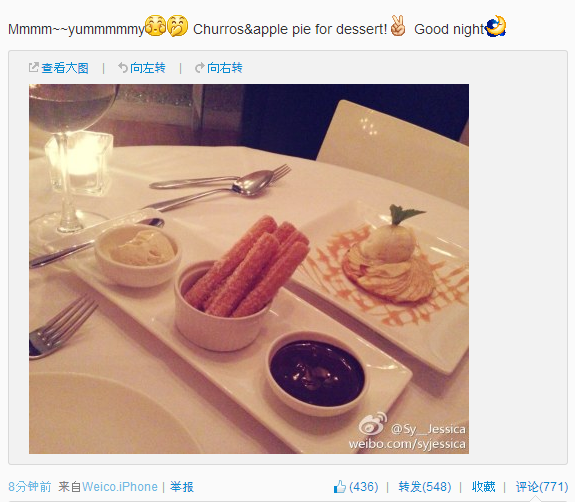Screen dimensions: 575x502
Task: Click the Weico.iPhone source link
Action: pyautogui.click(x=120, y=487)
